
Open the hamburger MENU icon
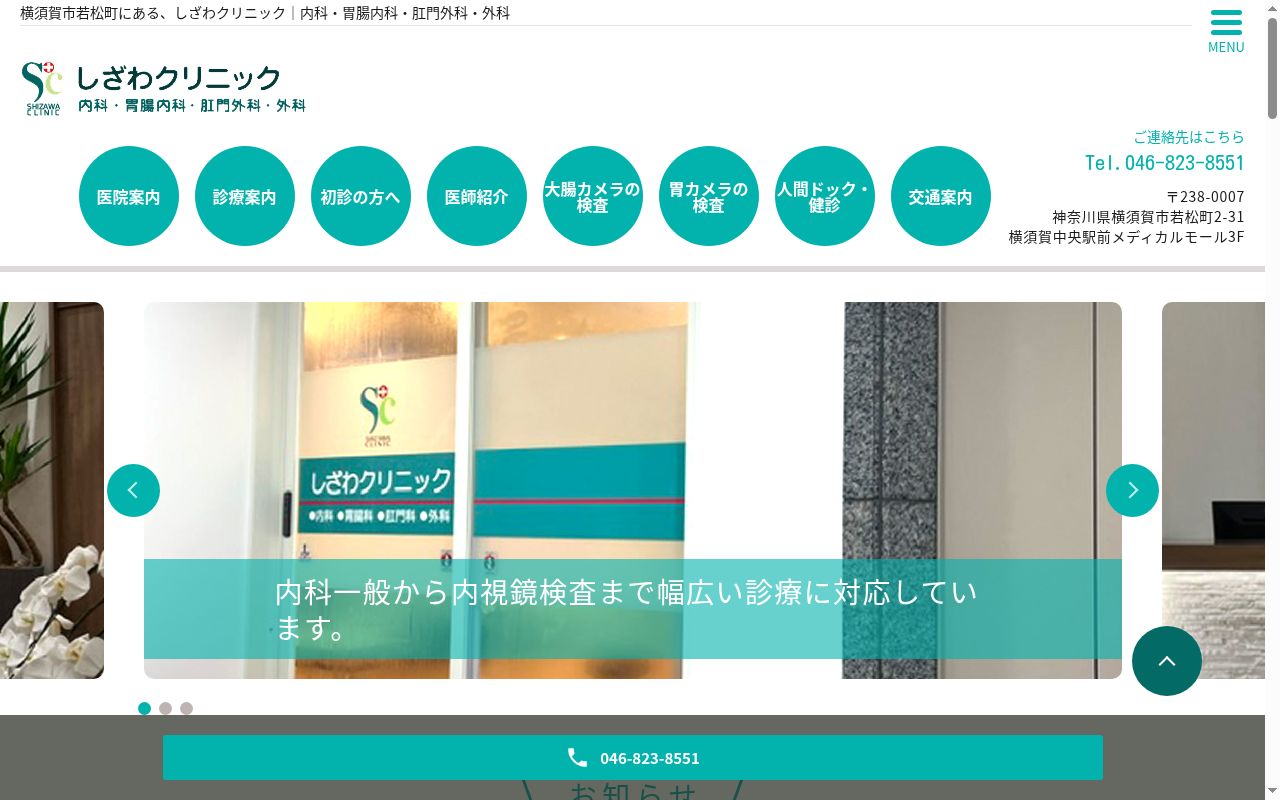[x=1226, y=32]
